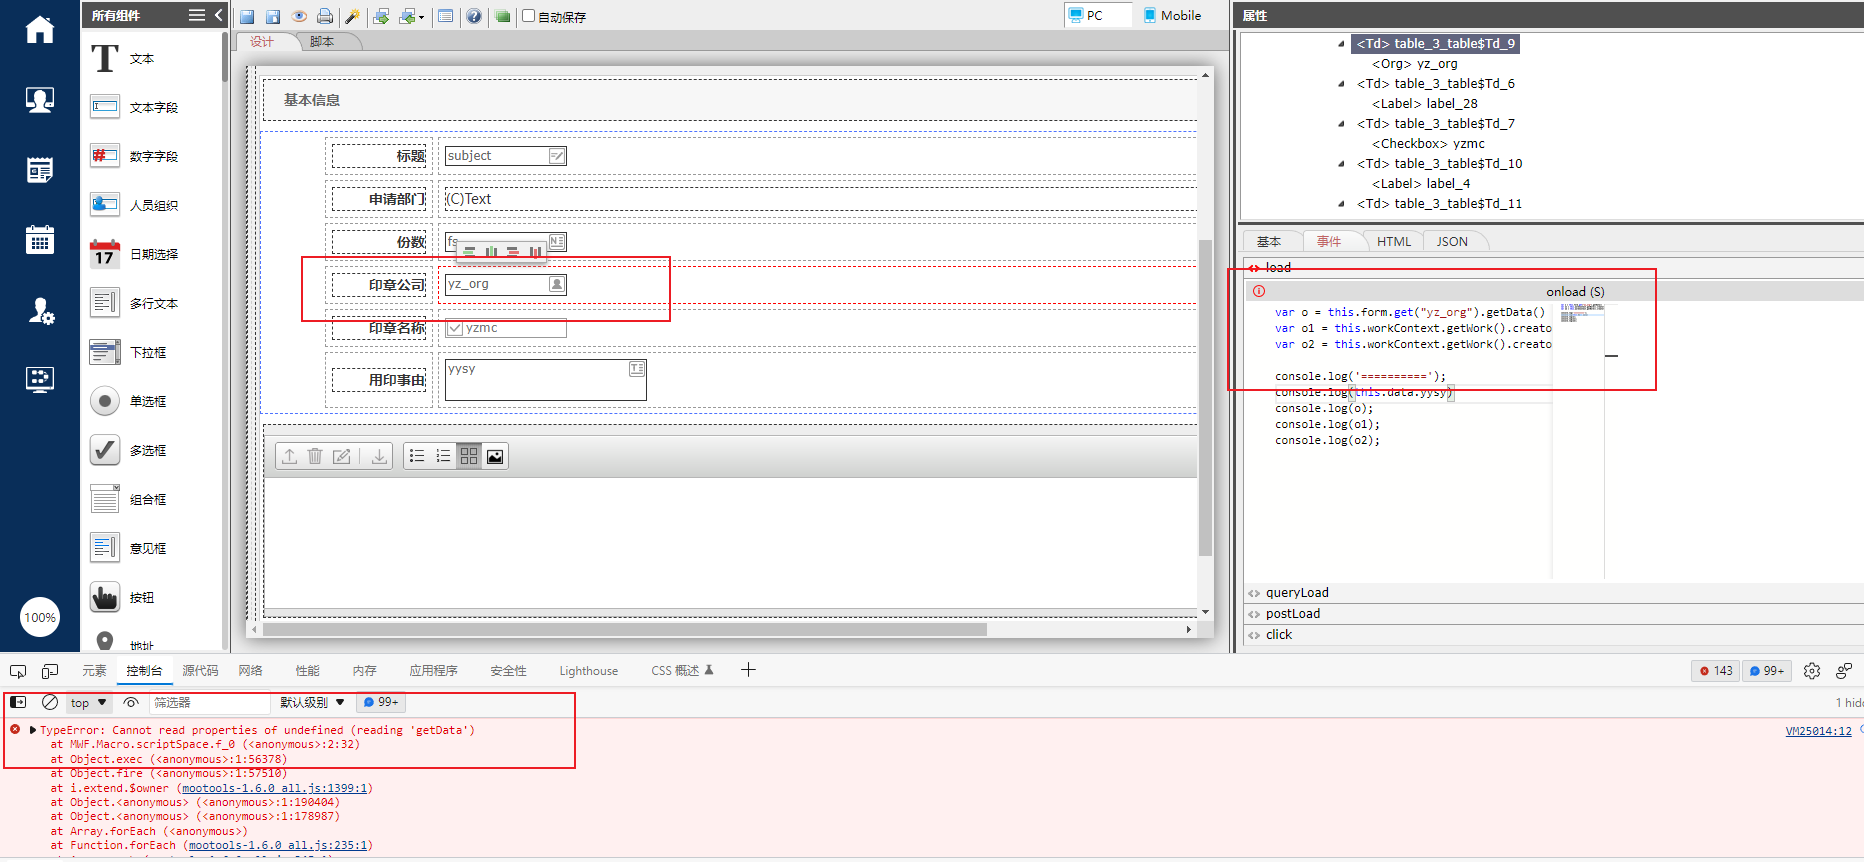1864x862 pixels.
Task: Open the JSON properties tab
Action: click(1452, 241)
